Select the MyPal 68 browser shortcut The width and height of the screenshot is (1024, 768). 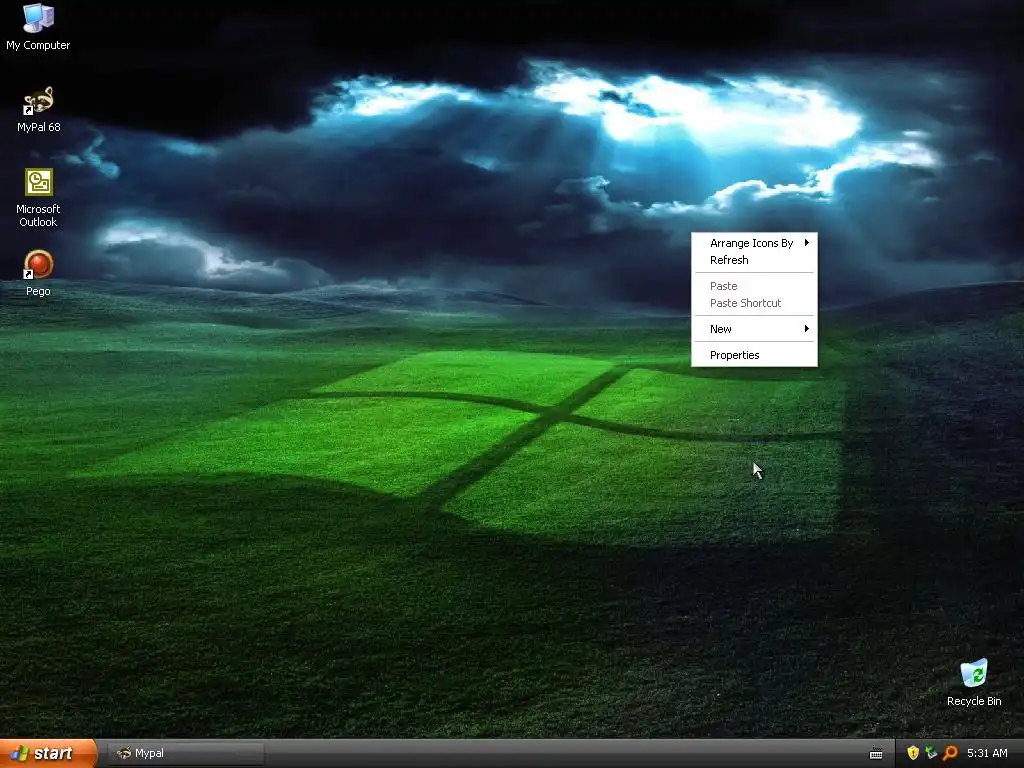38,109
